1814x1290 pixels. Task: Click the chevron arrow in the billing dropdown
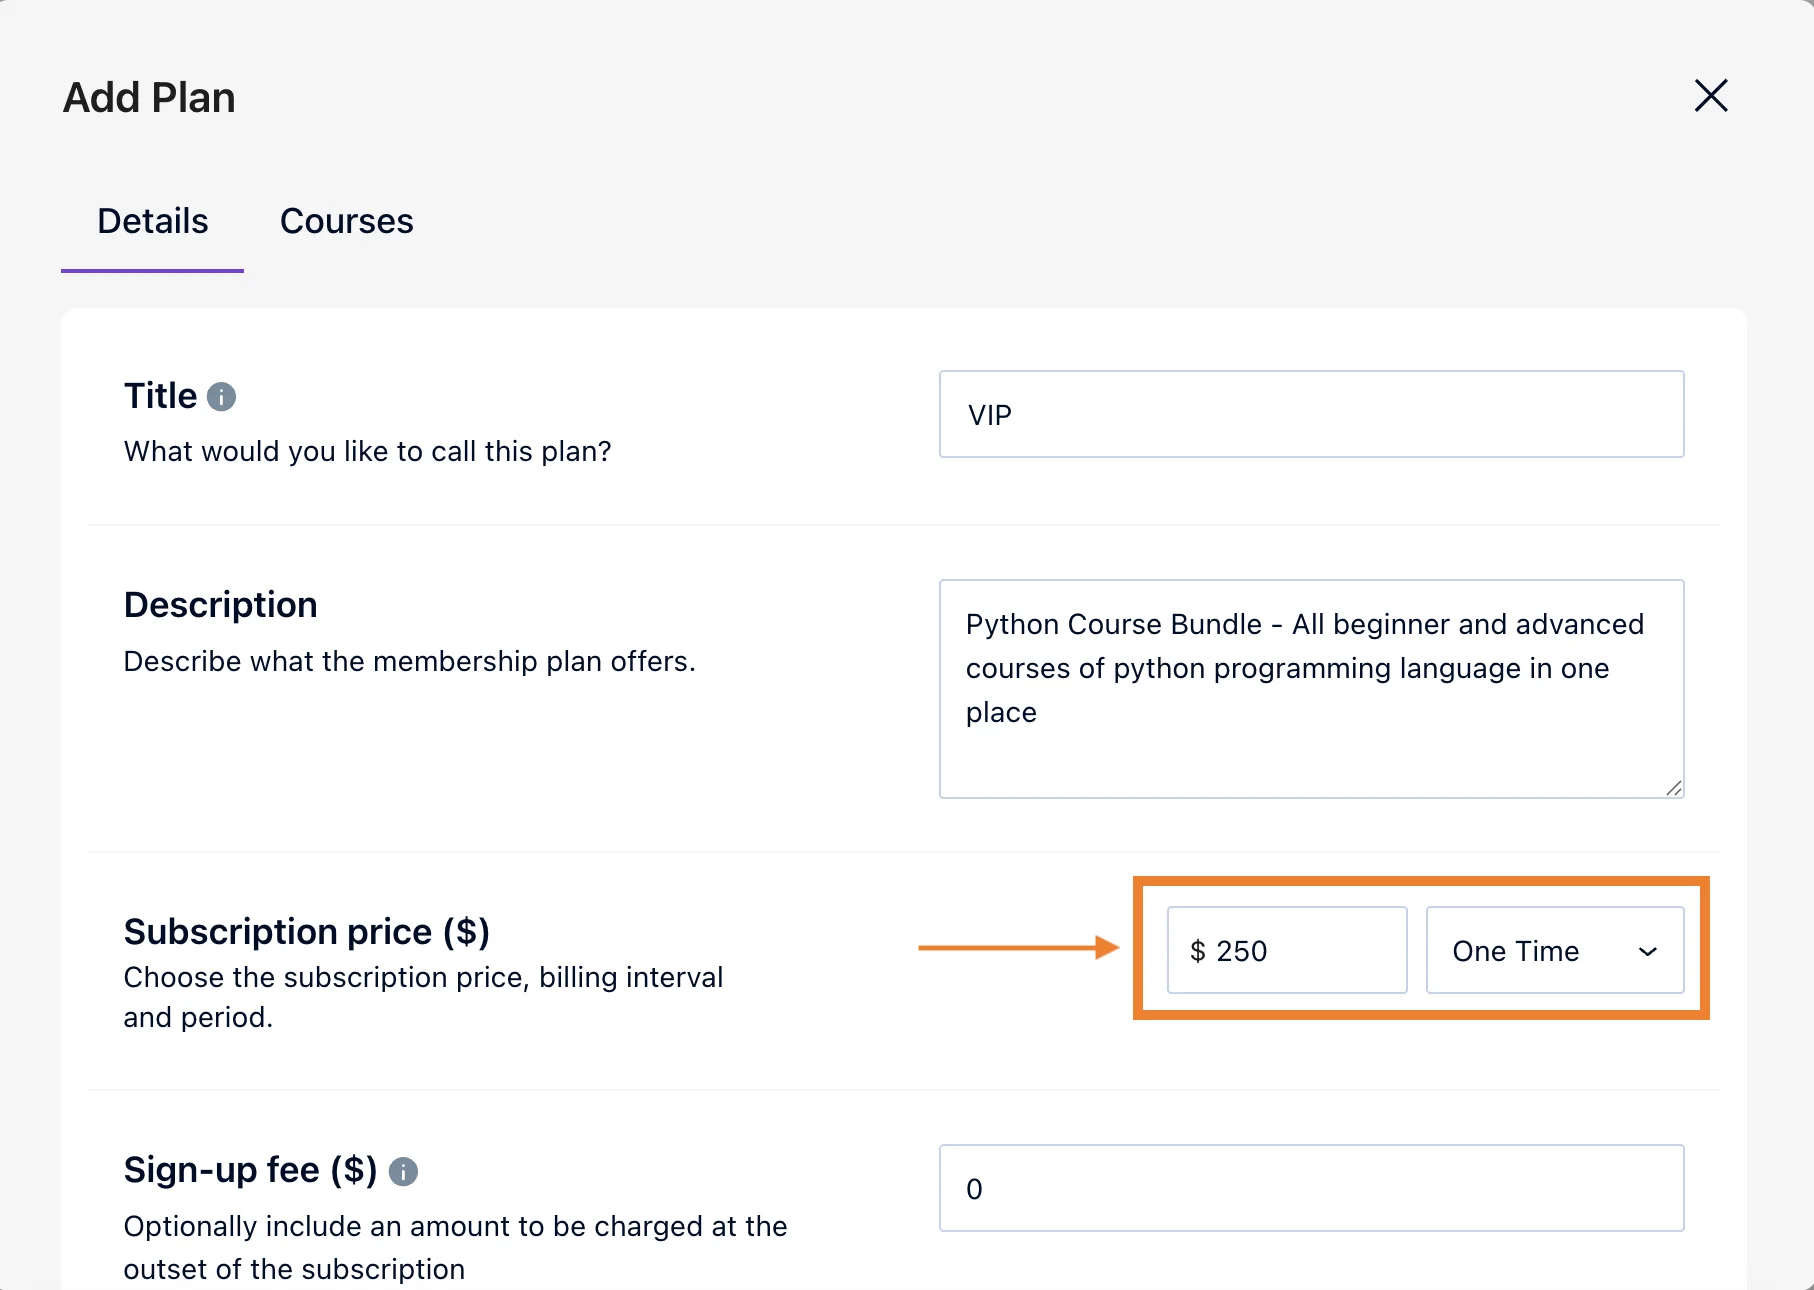tap(1648, 951)
